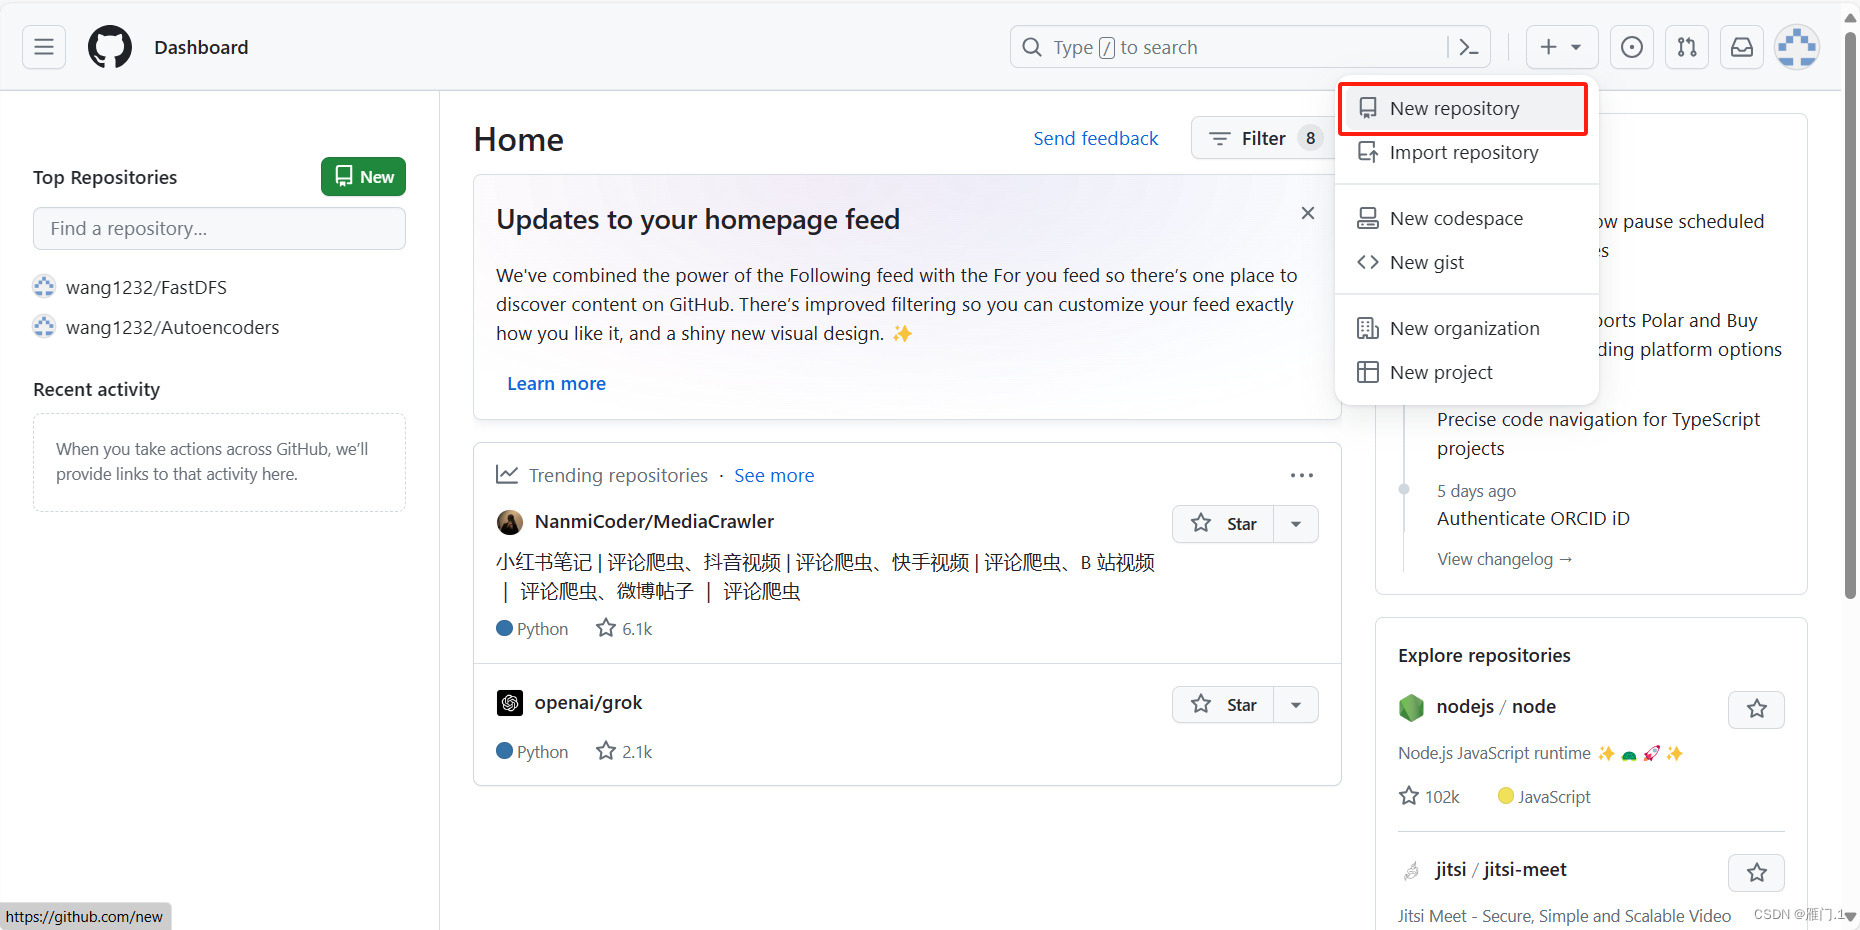
Task: Click See more trending repositories
Action: (x=774, y=475)
